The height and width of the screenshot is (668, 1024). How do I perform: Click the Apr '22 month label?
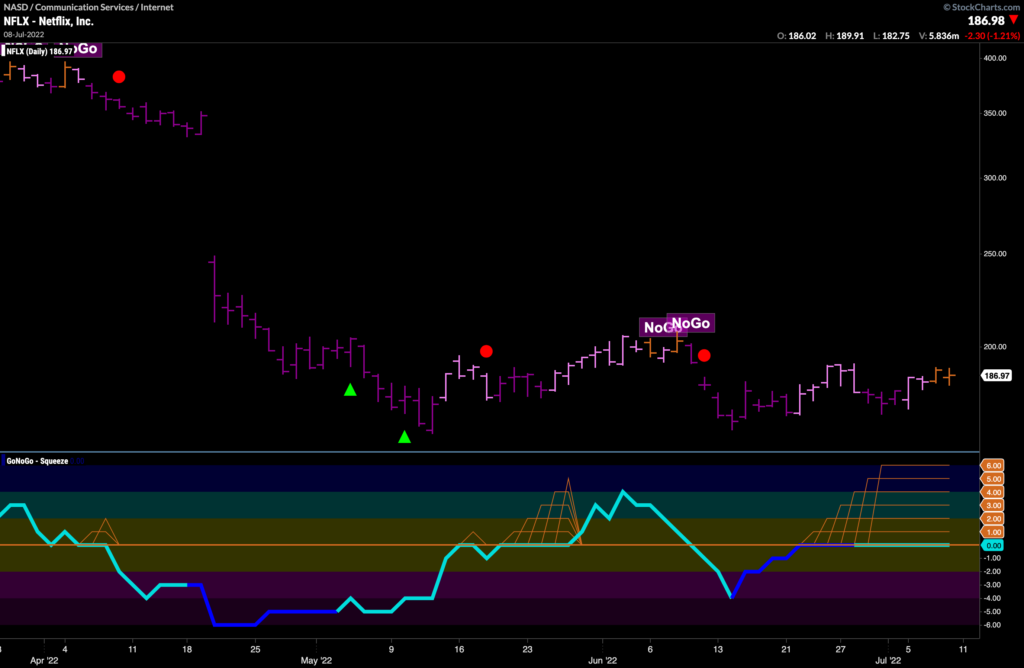click(x=44, y=660)
